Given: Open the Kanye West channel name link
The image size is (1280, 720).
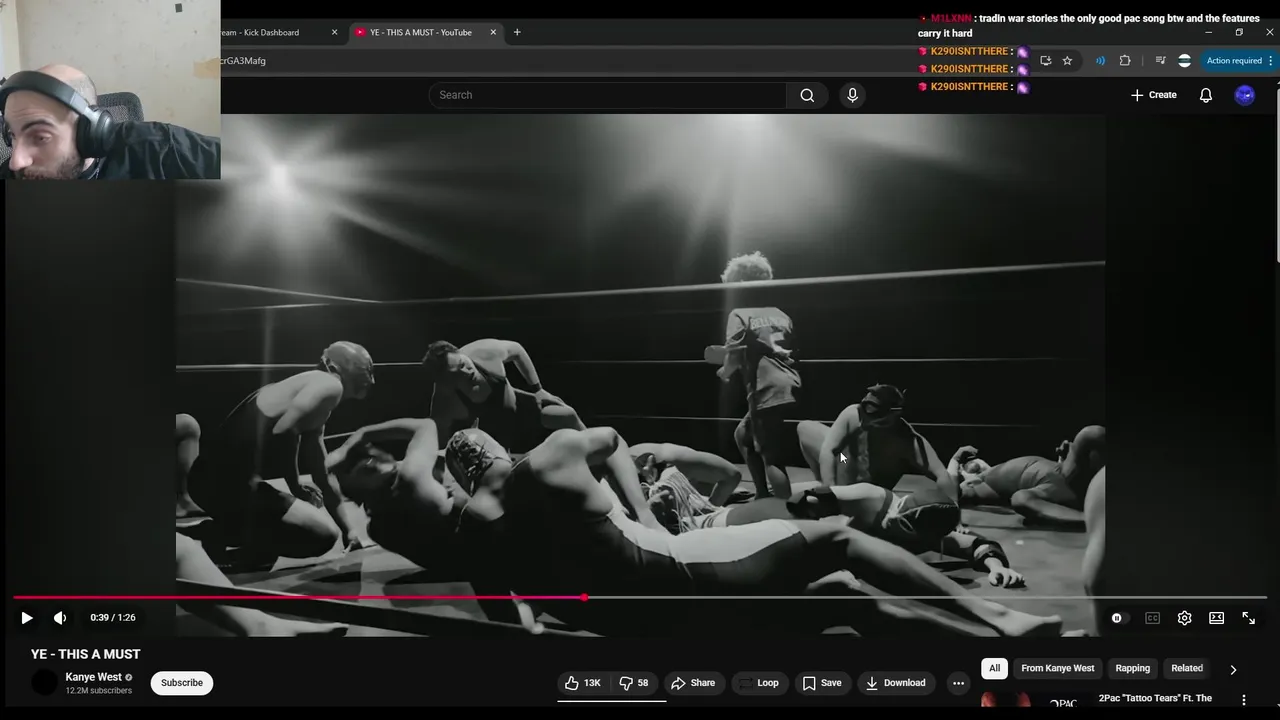Looking at the screenshot, I should coord(93,677).
